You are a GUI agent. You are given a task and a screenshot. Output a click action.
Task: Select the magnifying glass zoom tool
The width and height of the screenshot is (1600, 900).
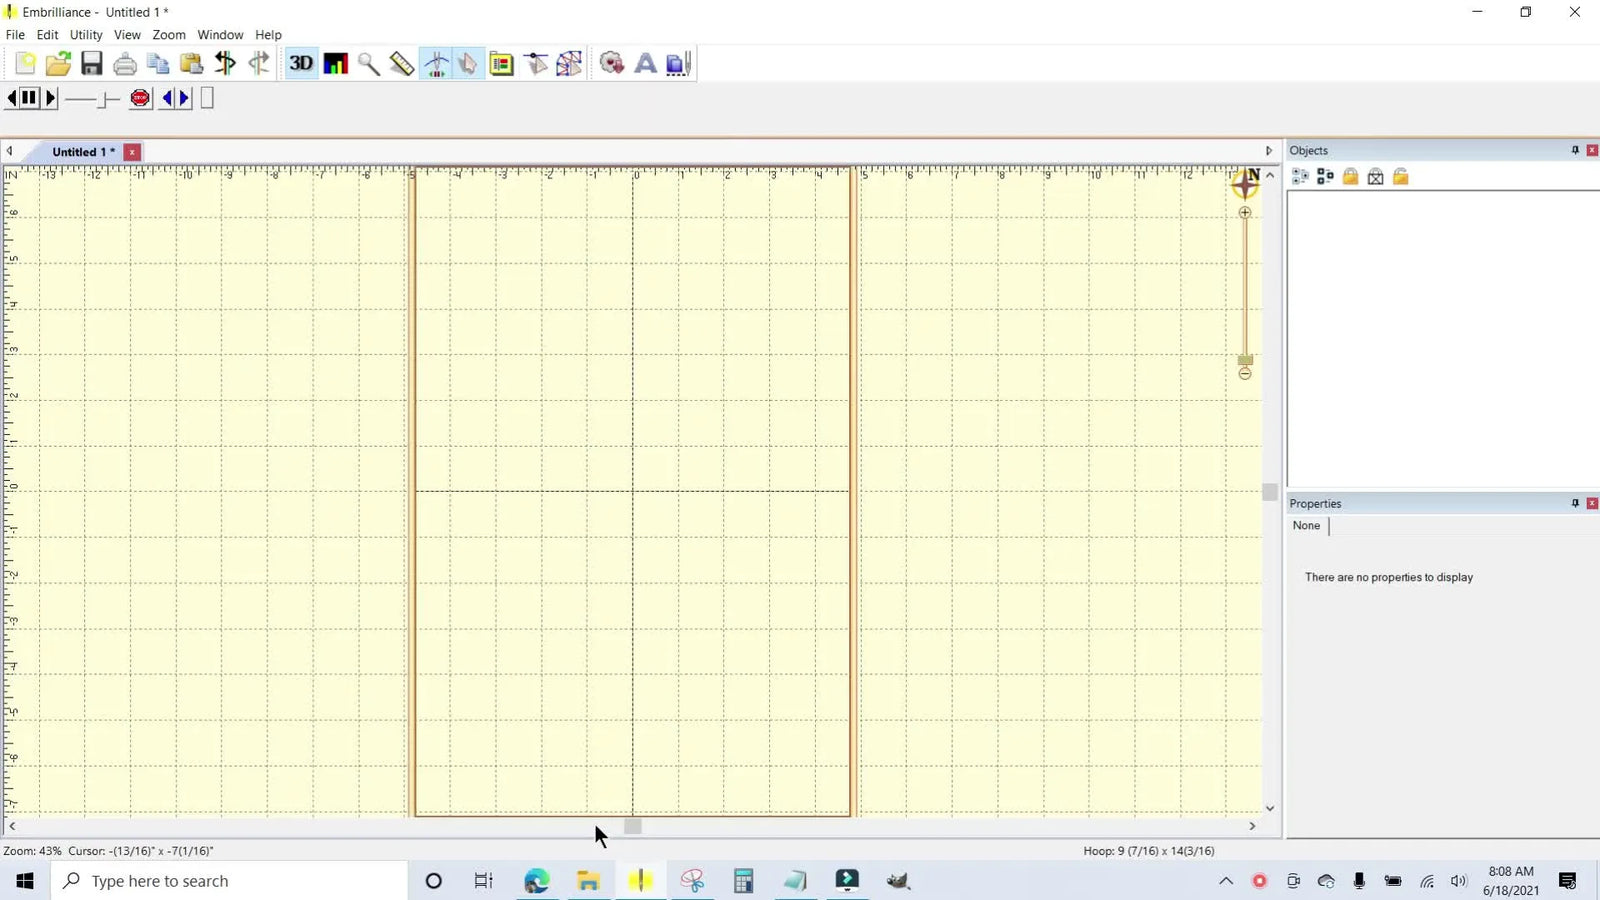[x=368, y=64]
